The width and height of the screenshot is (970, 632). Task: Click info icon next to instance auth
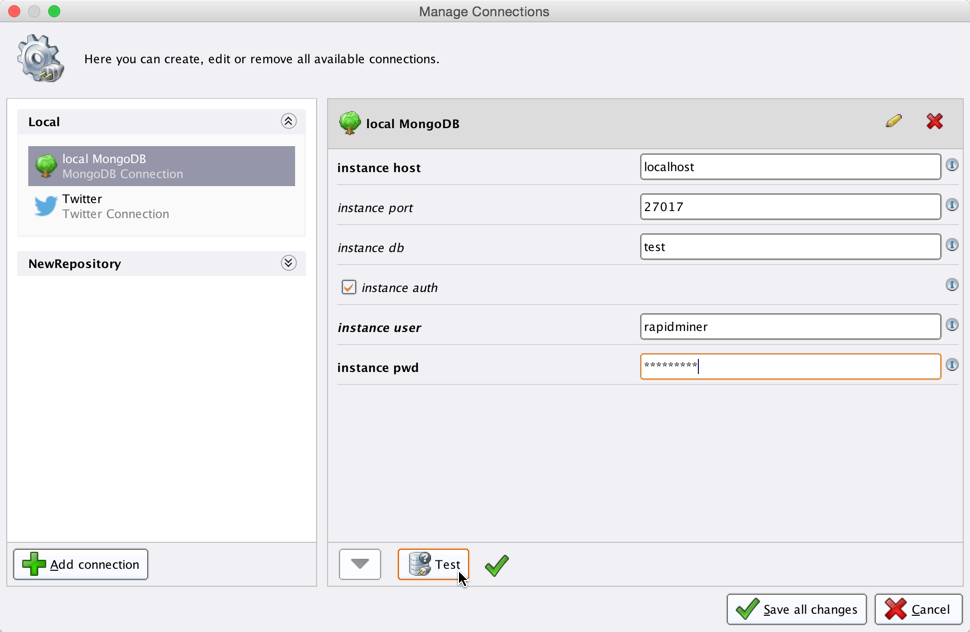point(952,285)
